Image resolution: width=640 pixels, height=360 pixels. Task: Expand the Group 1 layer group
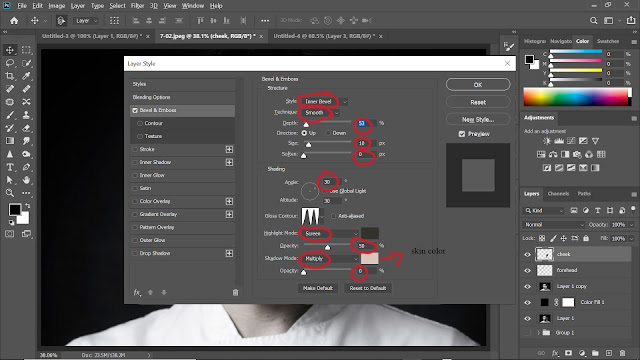[x=538, y=333]
